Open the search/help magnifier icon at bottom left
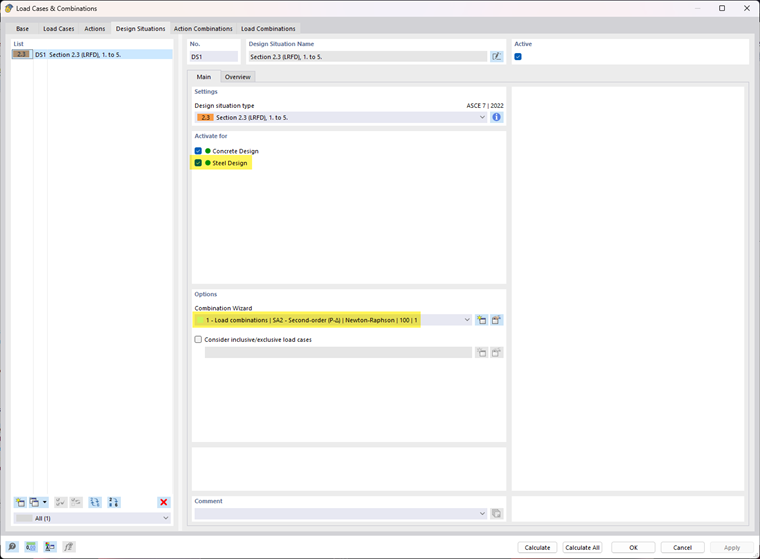The height and width of the screenshot is (559, 760). point(12,547)
